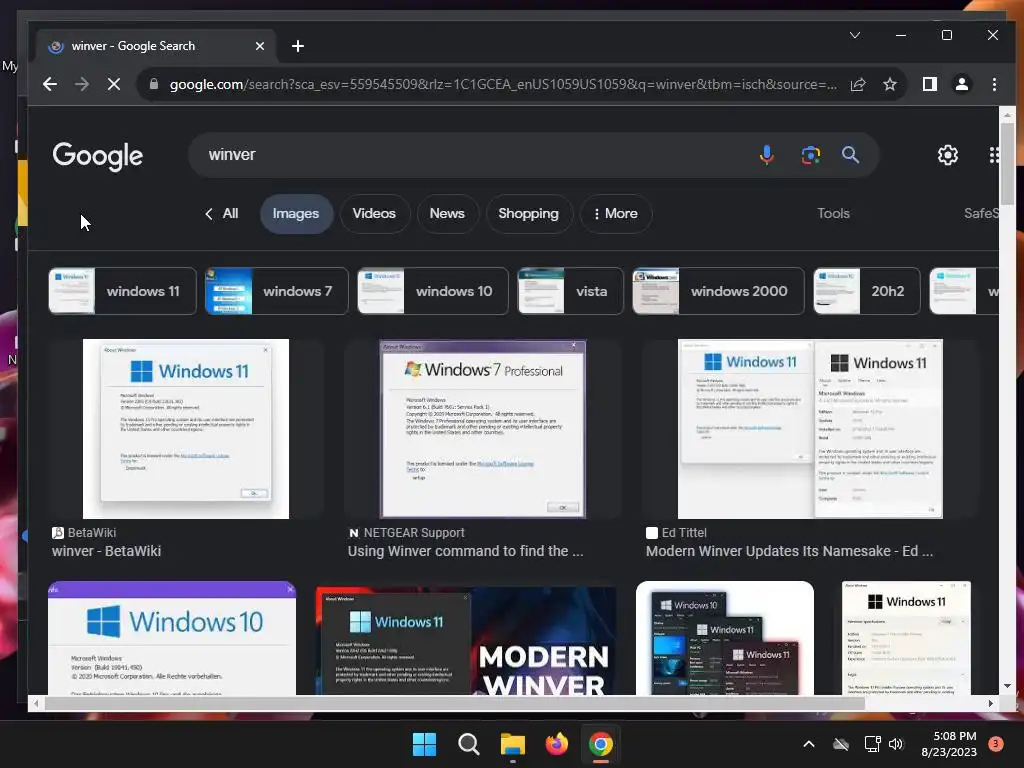Open Ed Tittel two-dialog Windows 11 image

point(810,429)
